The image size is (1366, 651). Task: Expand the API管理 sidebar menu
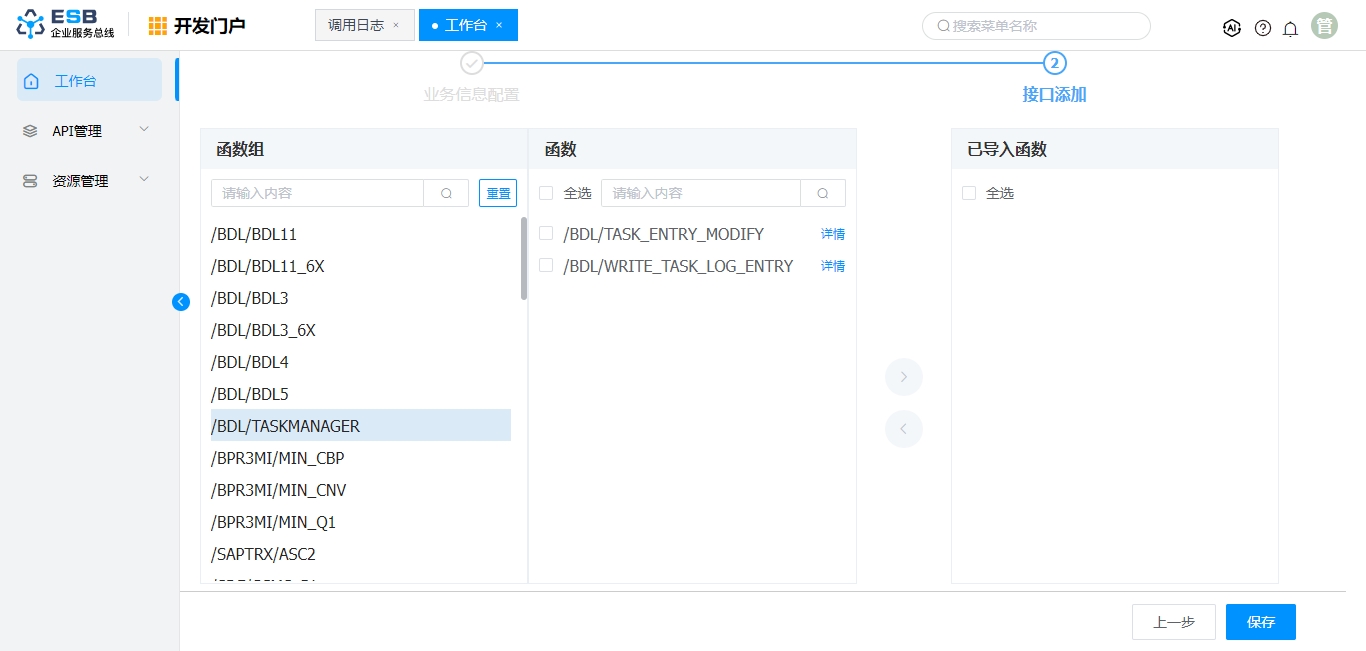pos(89,131)
